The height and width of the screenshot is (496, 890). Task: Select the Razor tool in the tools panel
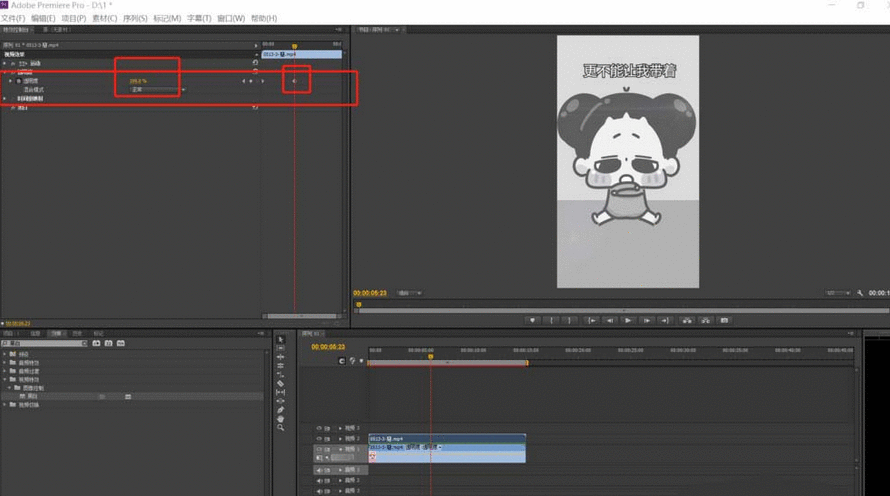(281, 383)
